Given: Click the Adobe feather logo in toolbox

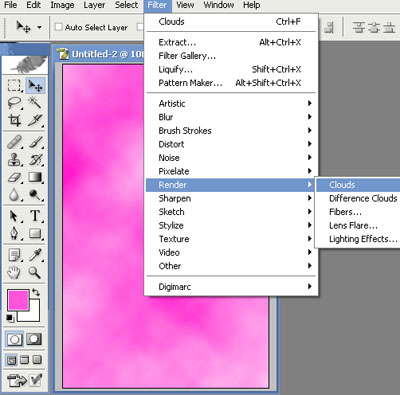Looking at the screenshot, I should (x=25, y=64).
